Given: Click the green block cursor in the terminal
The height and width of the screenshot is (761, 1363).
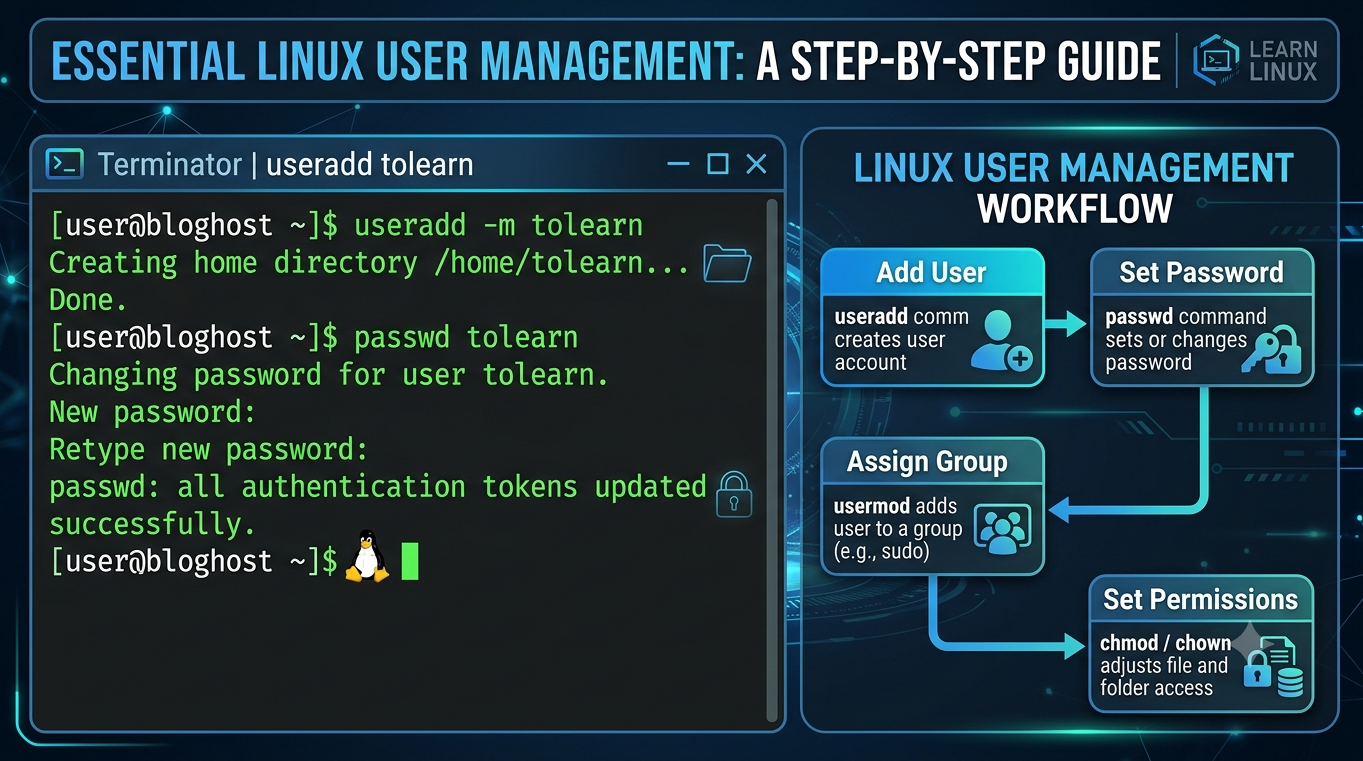Looking at the screenshot, I should click(x=409, y=561).
